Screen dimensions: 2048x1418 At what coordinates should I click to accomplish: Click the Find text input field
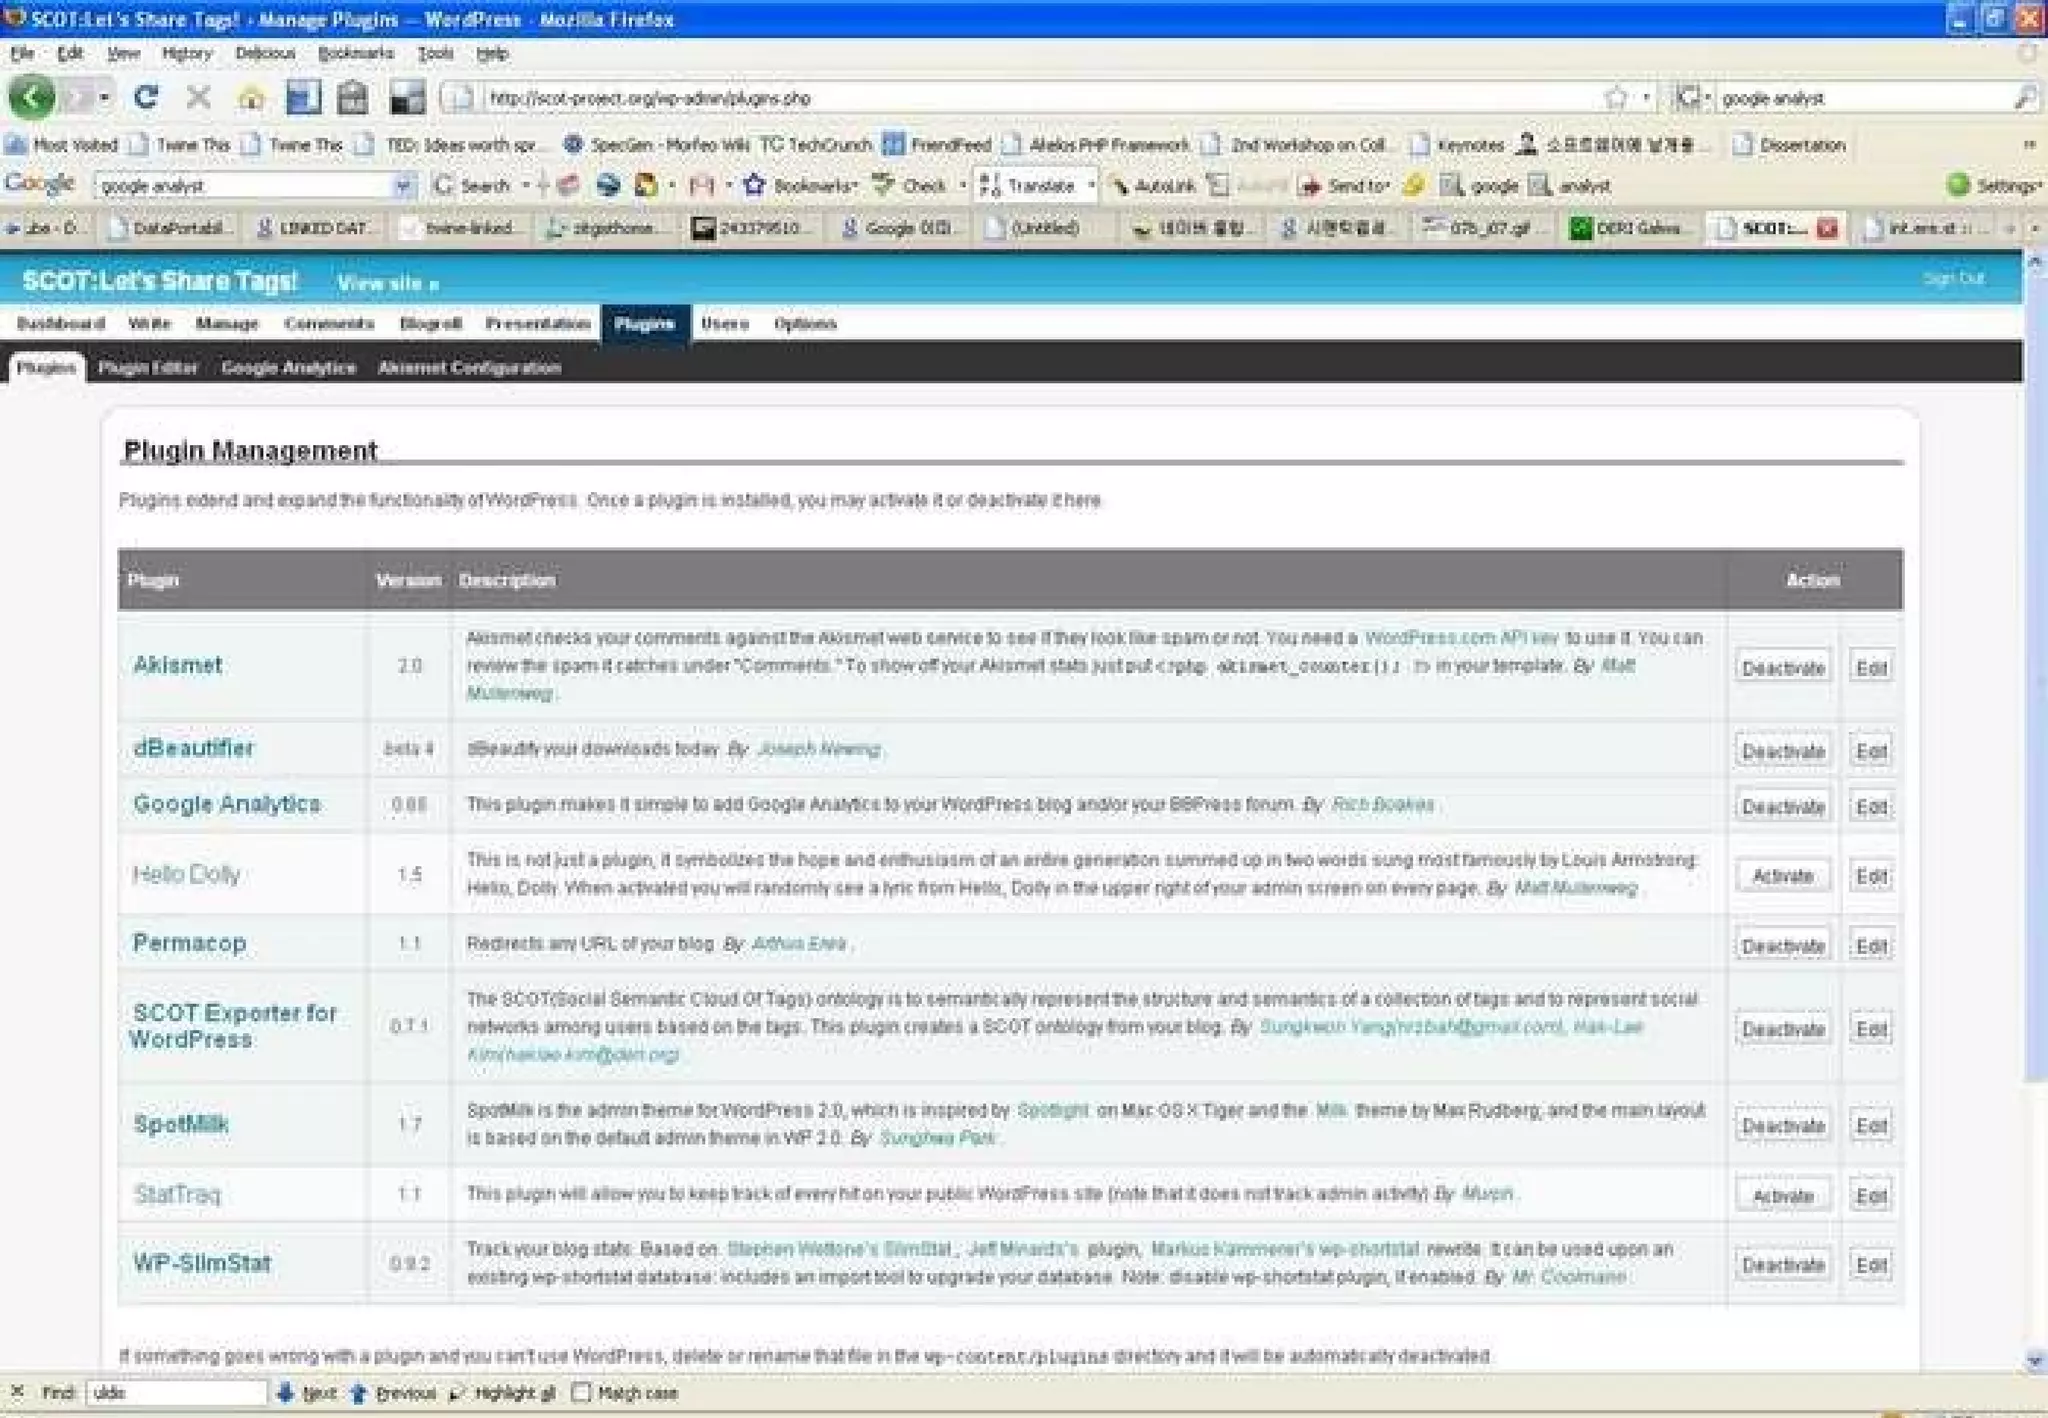click(176, 1393)
